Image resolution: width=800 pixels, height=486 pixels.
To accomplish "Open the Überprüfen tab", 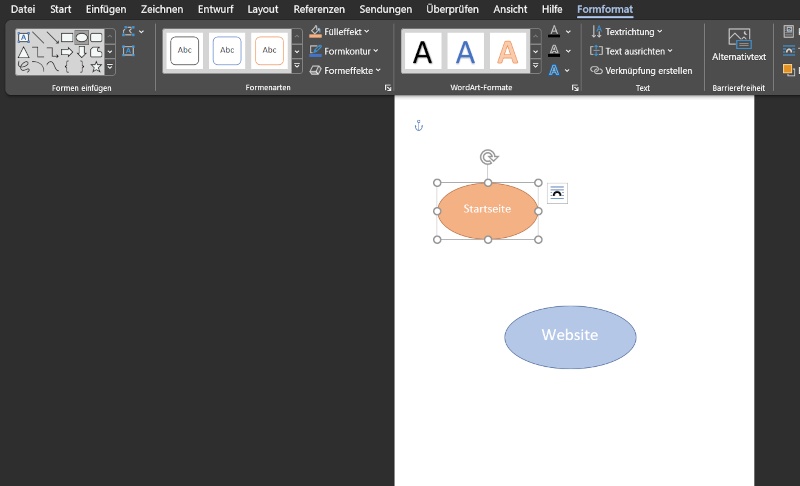I will [453, 9].
